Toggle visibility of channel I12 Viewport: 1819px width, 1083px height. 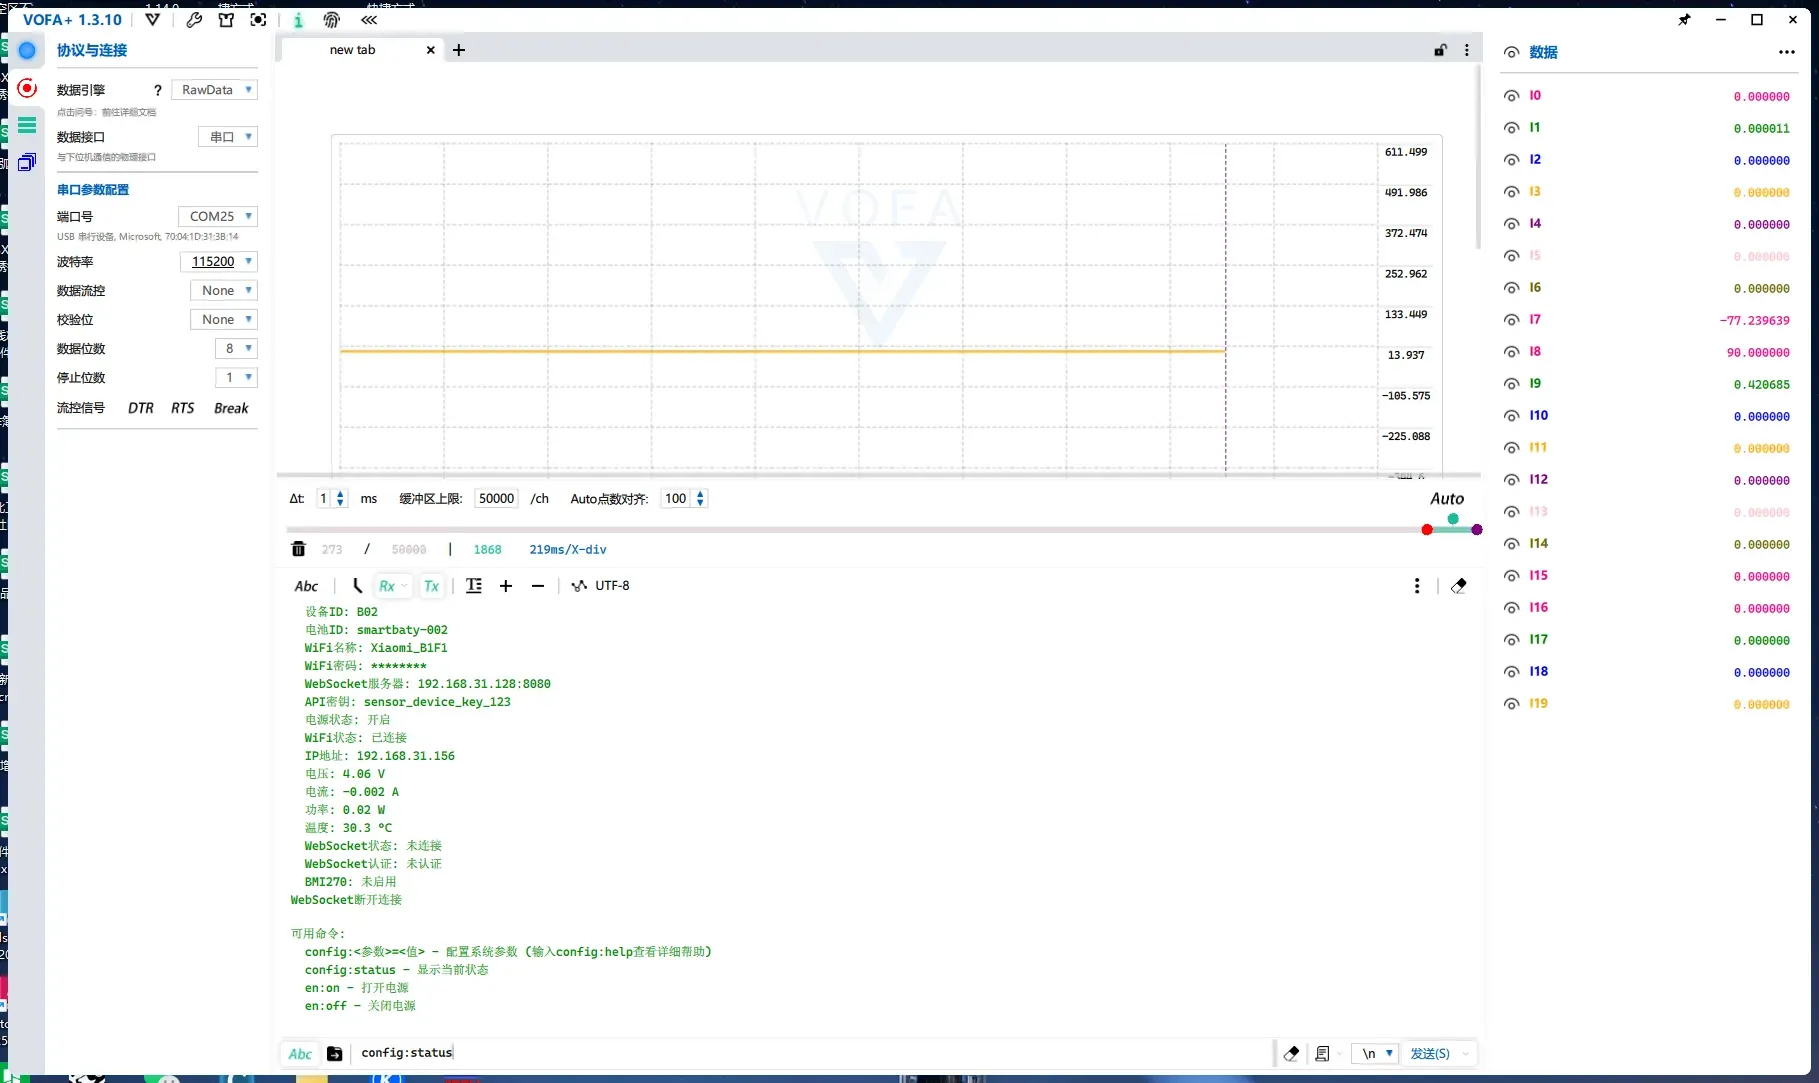tap(1511, 480)
